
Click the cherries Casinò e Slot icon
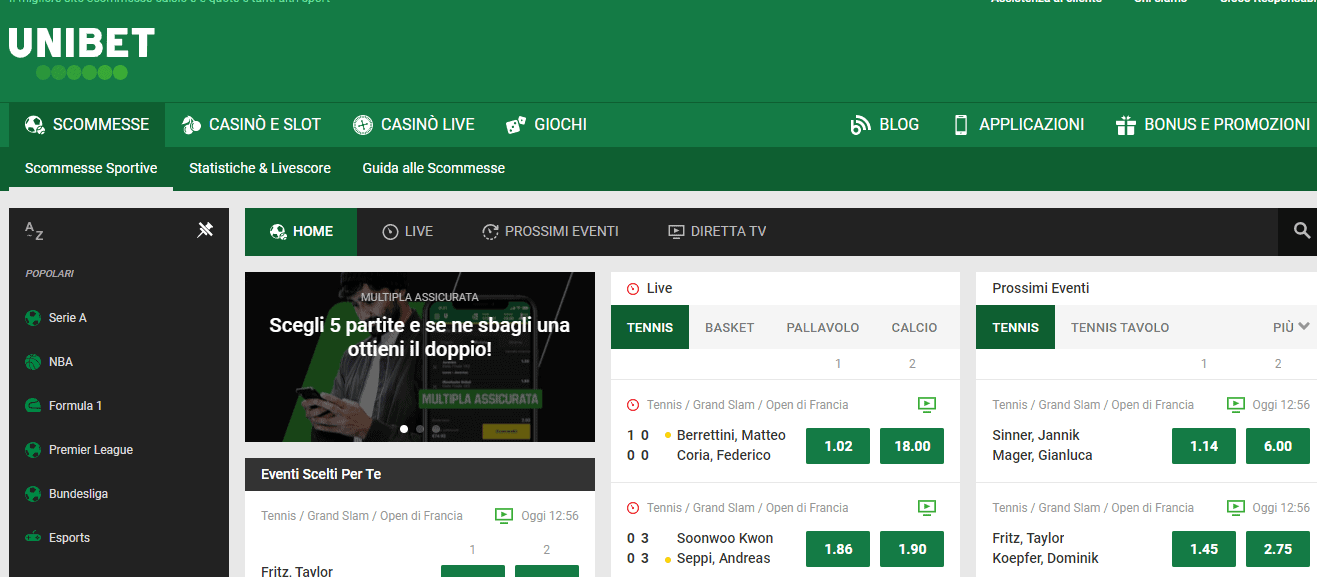click(191, 125)
